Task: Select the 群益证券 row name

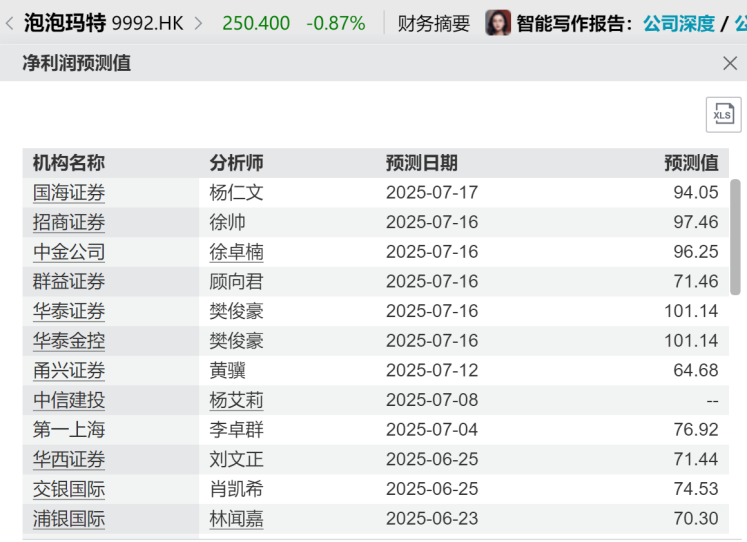Action: pyautogui.click(x=69, y=281)
